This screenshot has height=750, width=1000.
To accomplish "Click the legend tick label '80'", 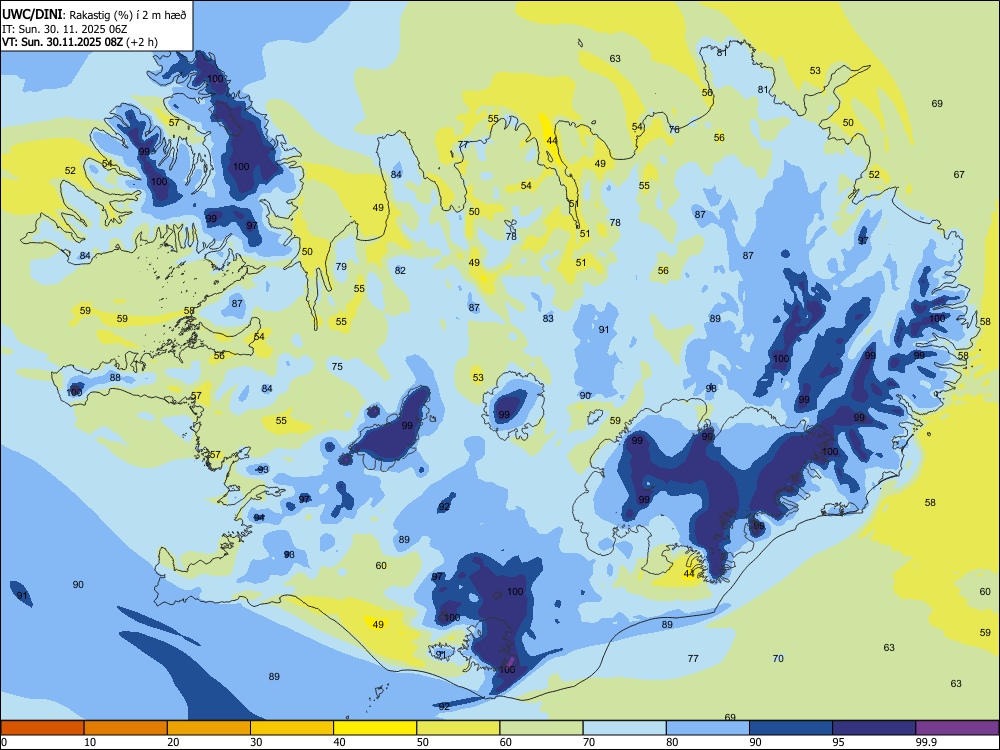I will click(672, 742).
